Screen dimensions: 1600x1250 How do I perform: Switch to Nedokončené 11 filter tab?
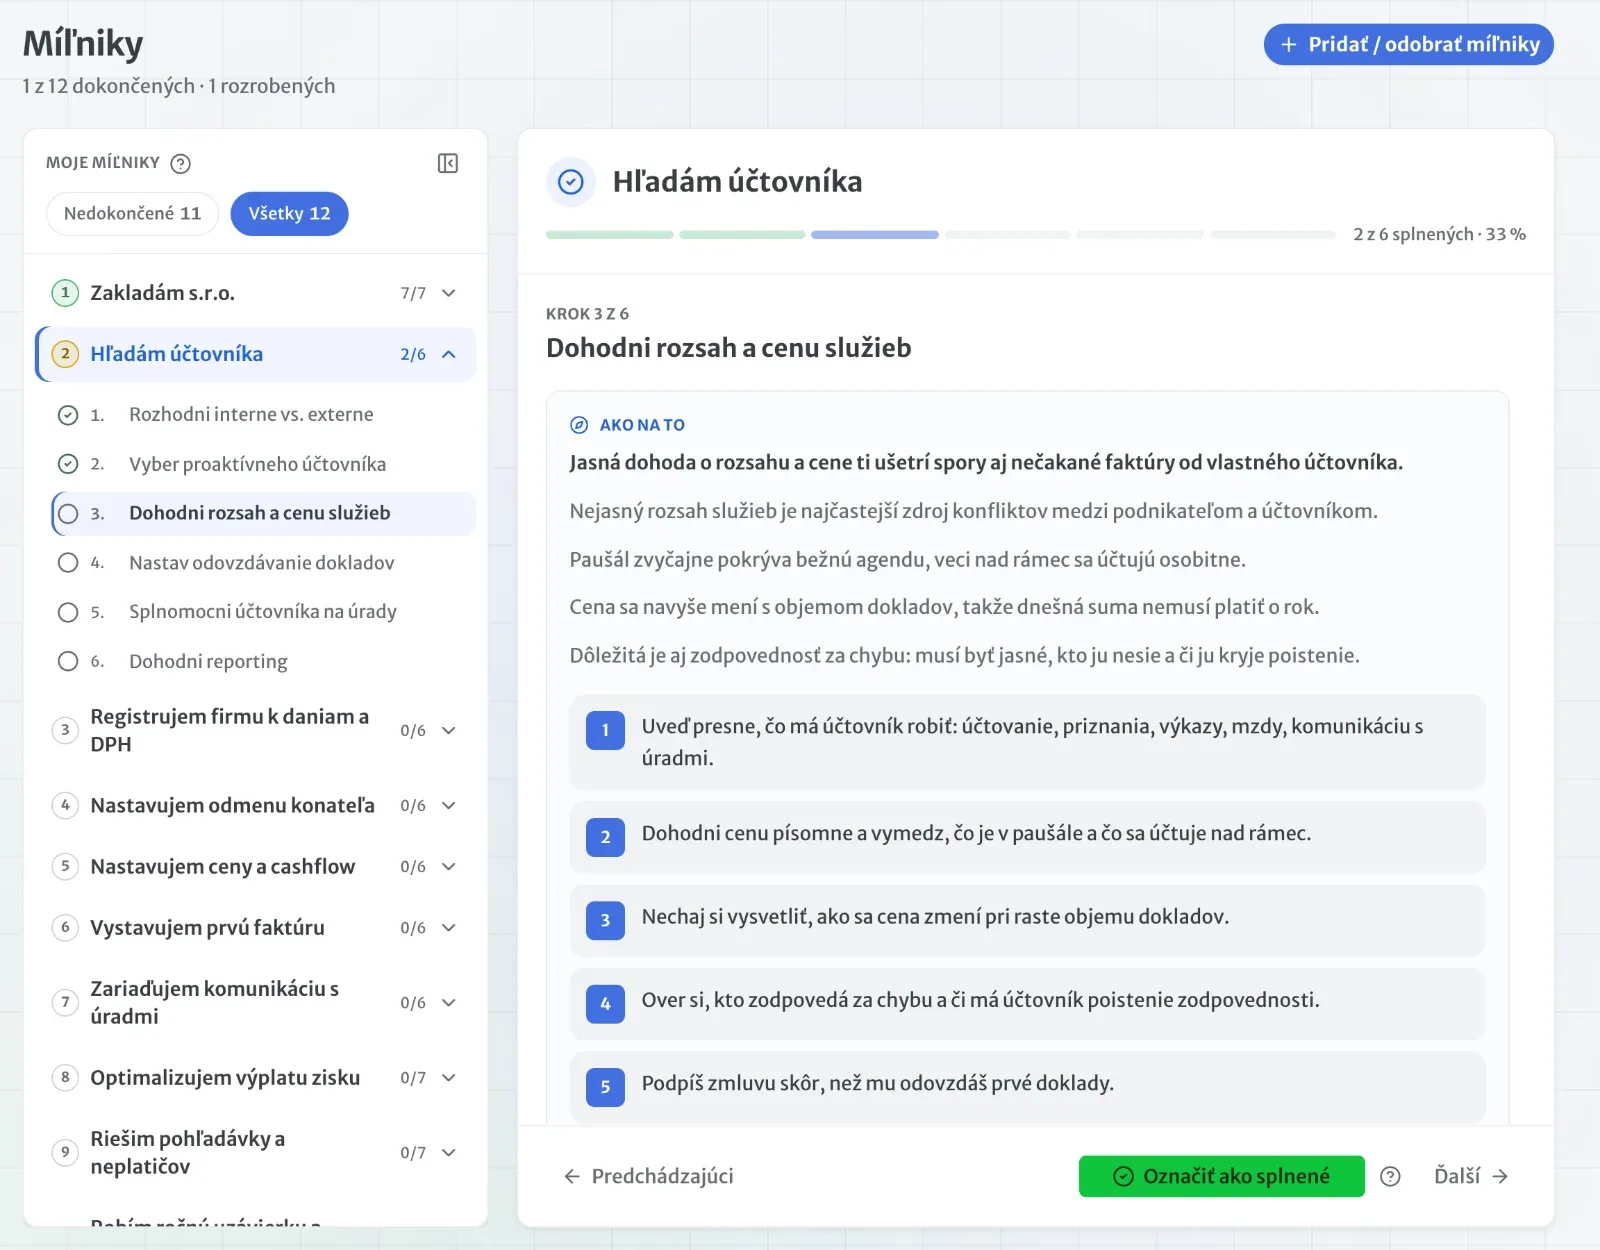[132, 213]
